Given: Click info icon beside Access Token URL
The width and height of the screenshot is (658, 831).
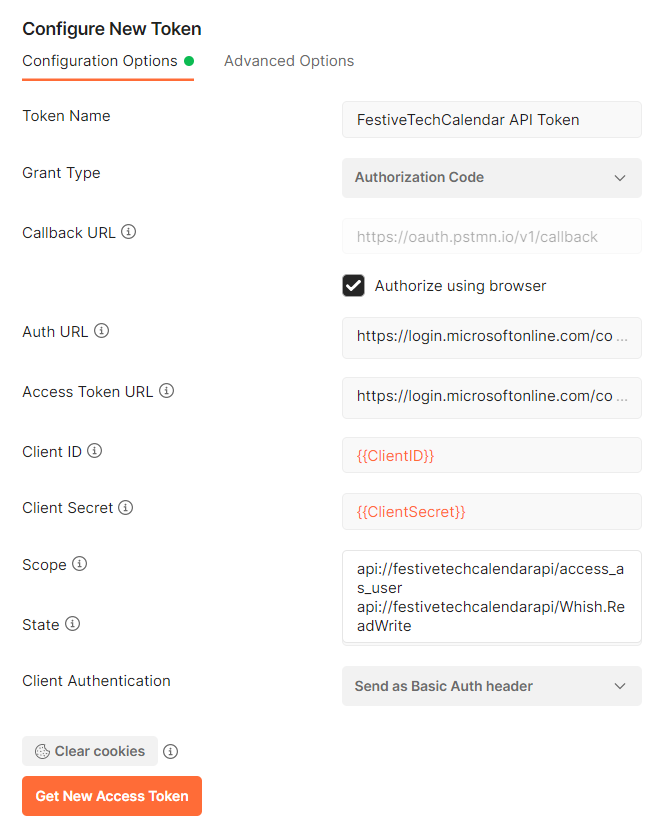Looking at the screenshot, I should pyautogui.click(x=167, y=391).
